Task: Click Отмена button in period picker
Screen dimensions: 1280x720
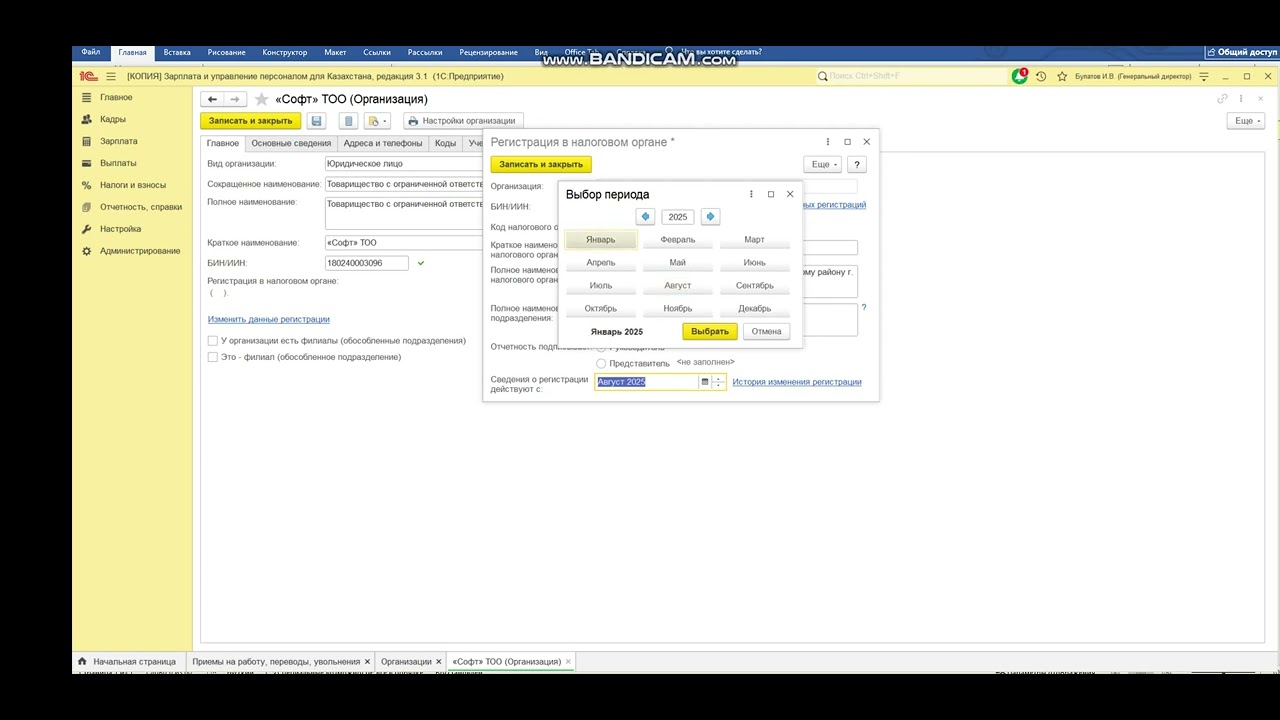Action: [x=766, y=331]
